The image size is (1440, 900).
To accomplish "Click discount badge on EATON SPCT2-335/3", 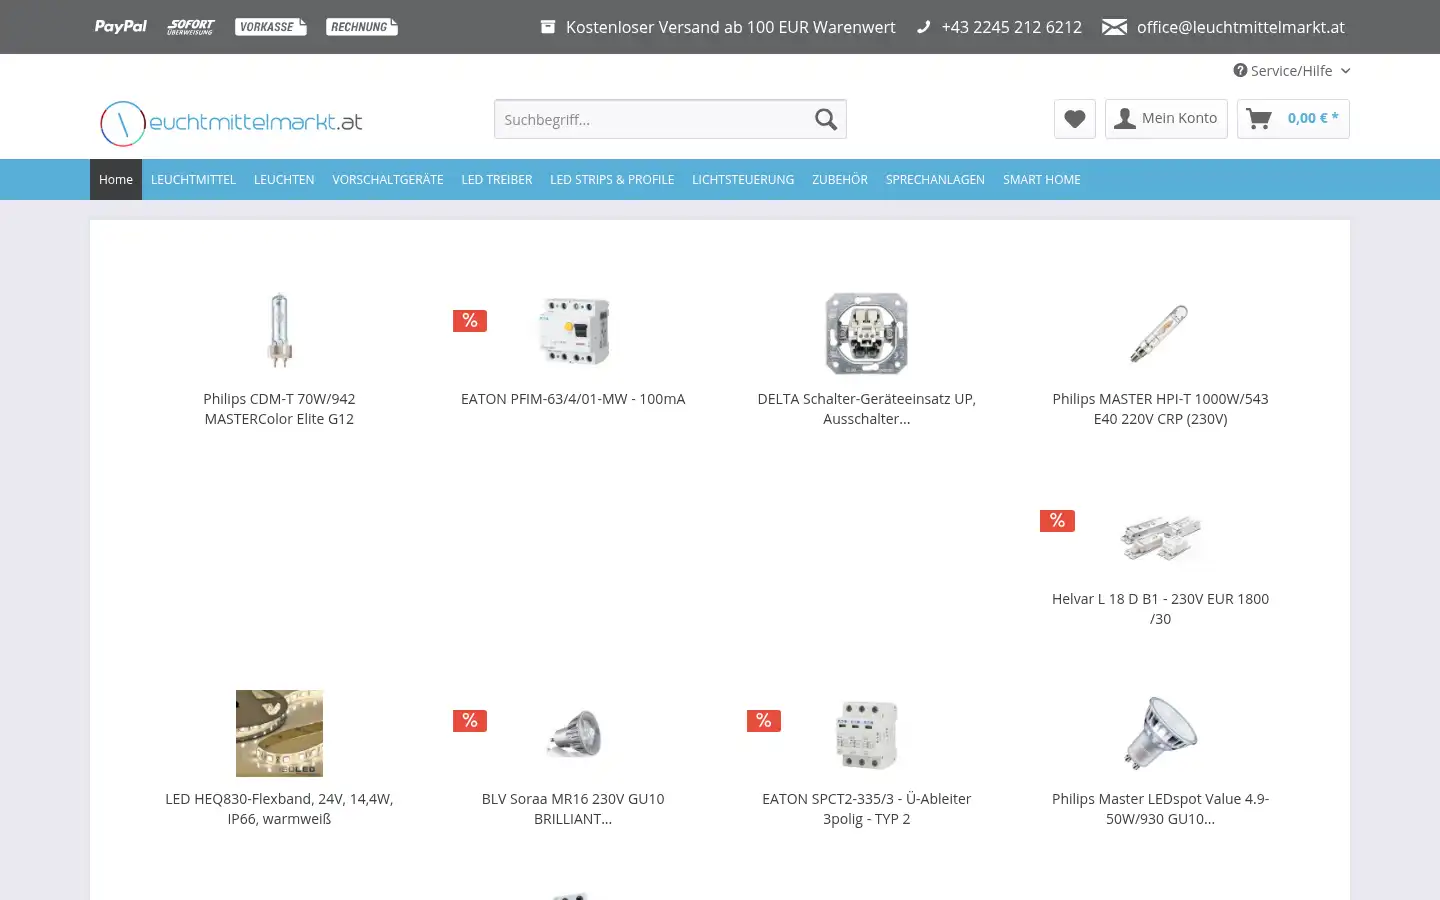I will [764, 720].
